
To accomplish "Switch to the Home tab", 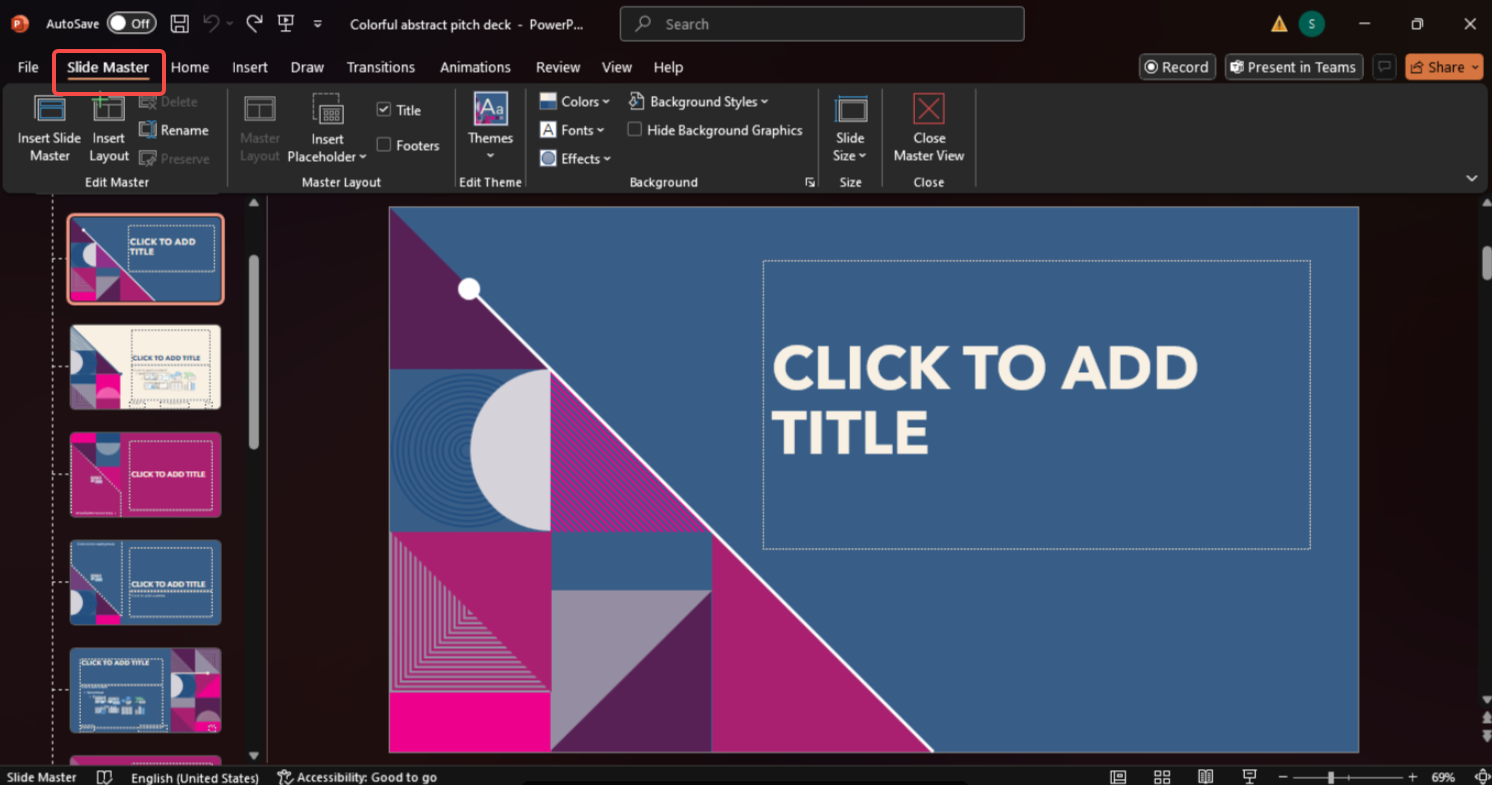I will point(190,67).
